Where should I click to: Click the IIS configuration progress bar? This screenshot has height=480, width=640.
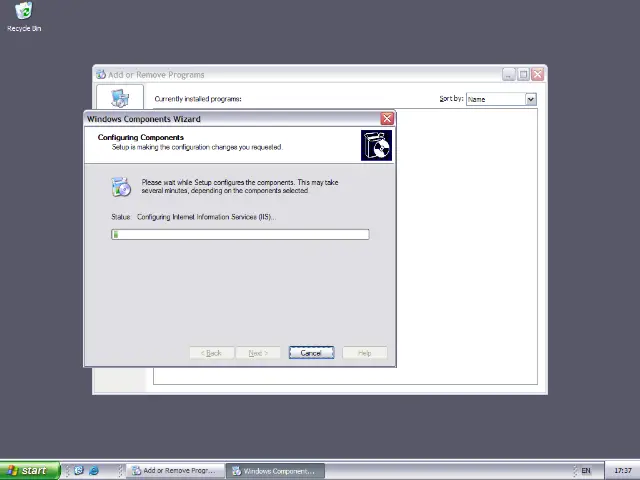point(240,234)
